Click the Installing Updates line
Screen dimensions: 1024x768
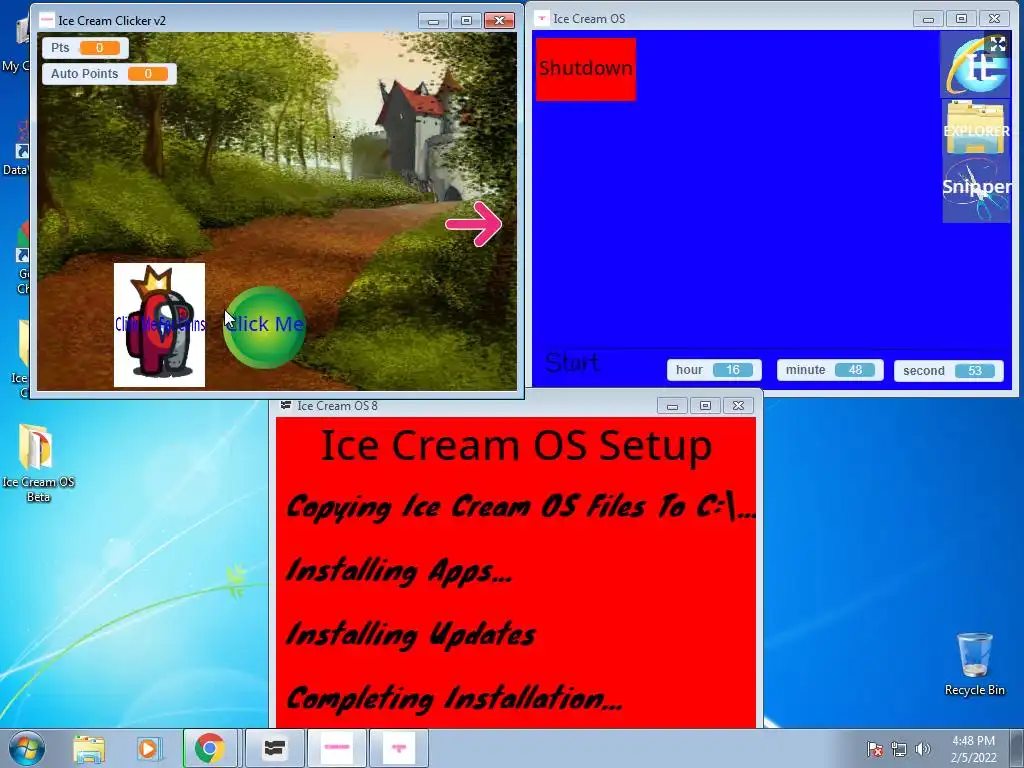tap(411, 634)
